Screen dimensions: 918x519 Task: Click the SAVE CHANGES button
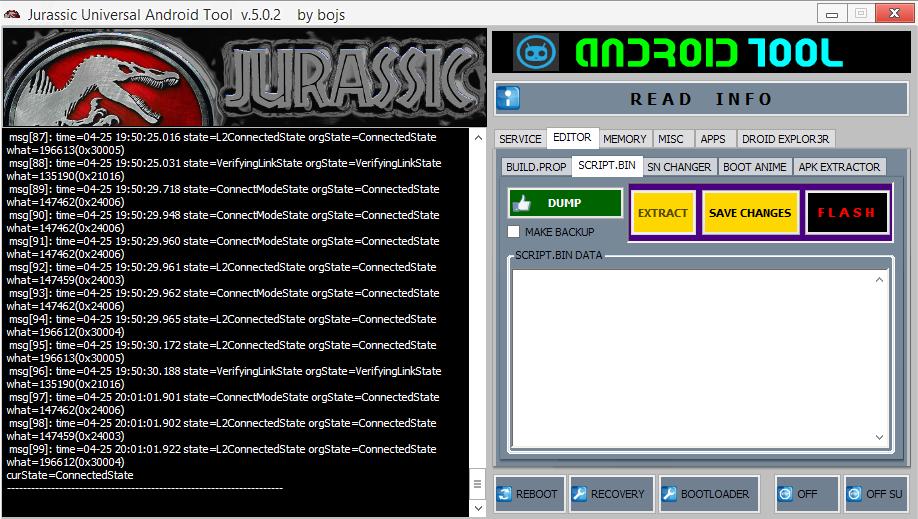coord(750,213)
